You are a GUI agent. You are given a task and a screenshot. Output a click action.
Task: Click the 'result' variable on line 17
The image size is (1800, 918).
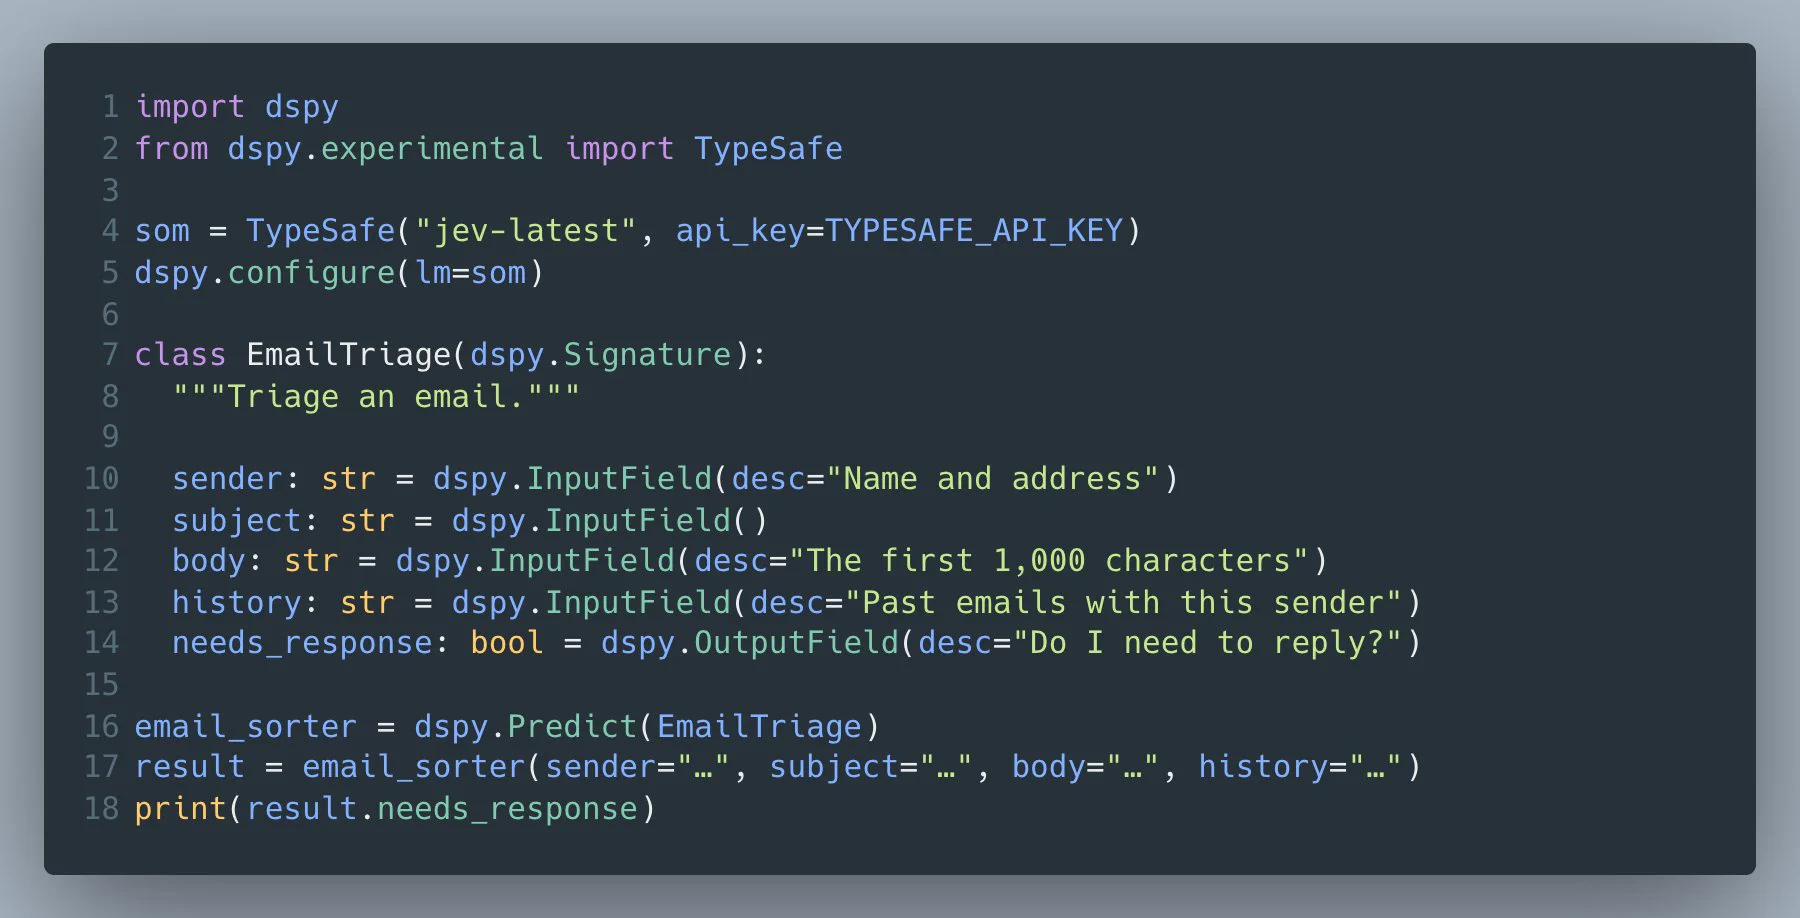pyautogui.click(x=190, y=767)
